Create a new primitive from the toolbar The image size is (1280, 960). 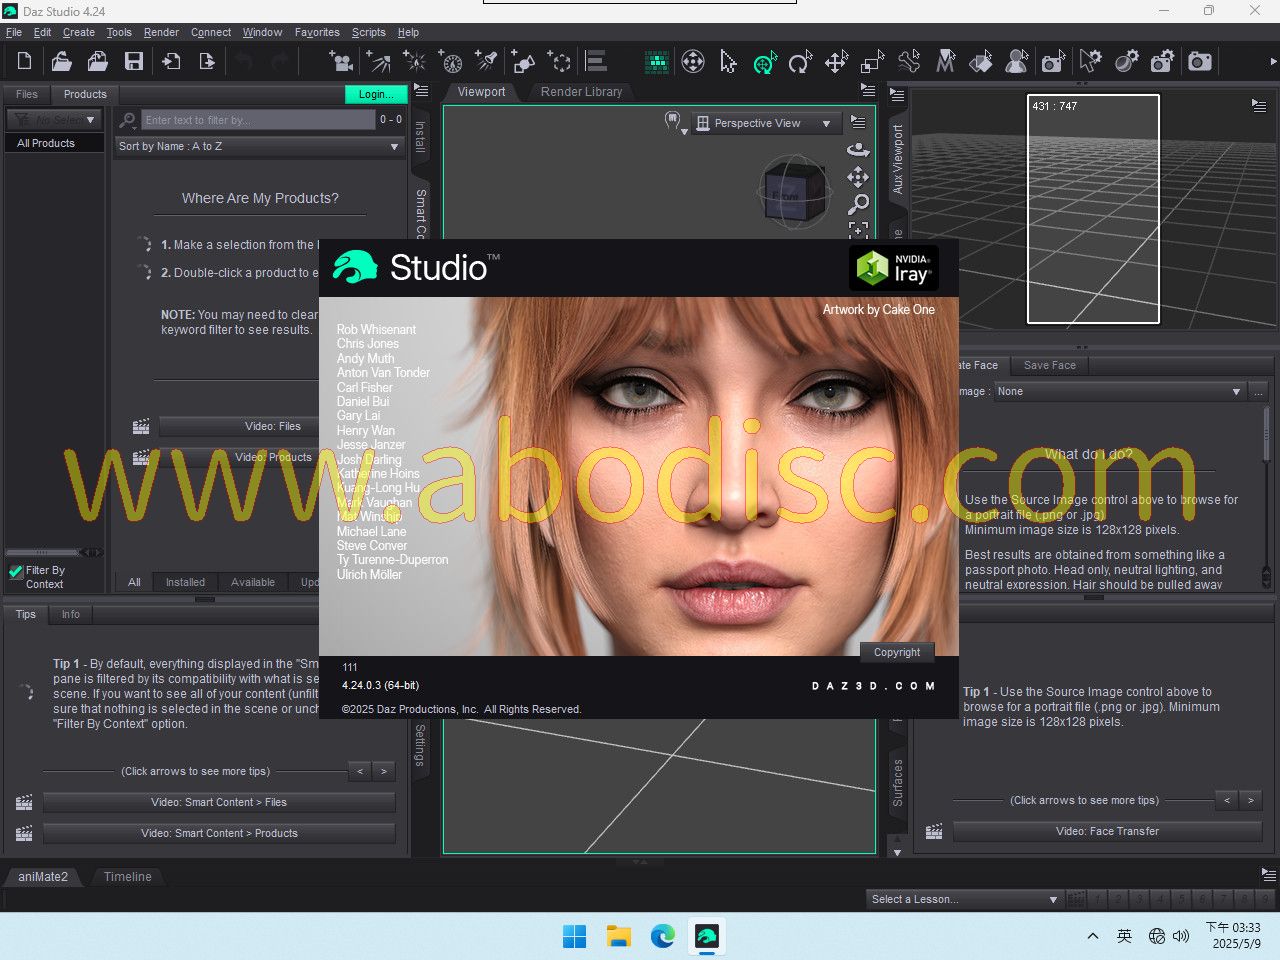523,62
